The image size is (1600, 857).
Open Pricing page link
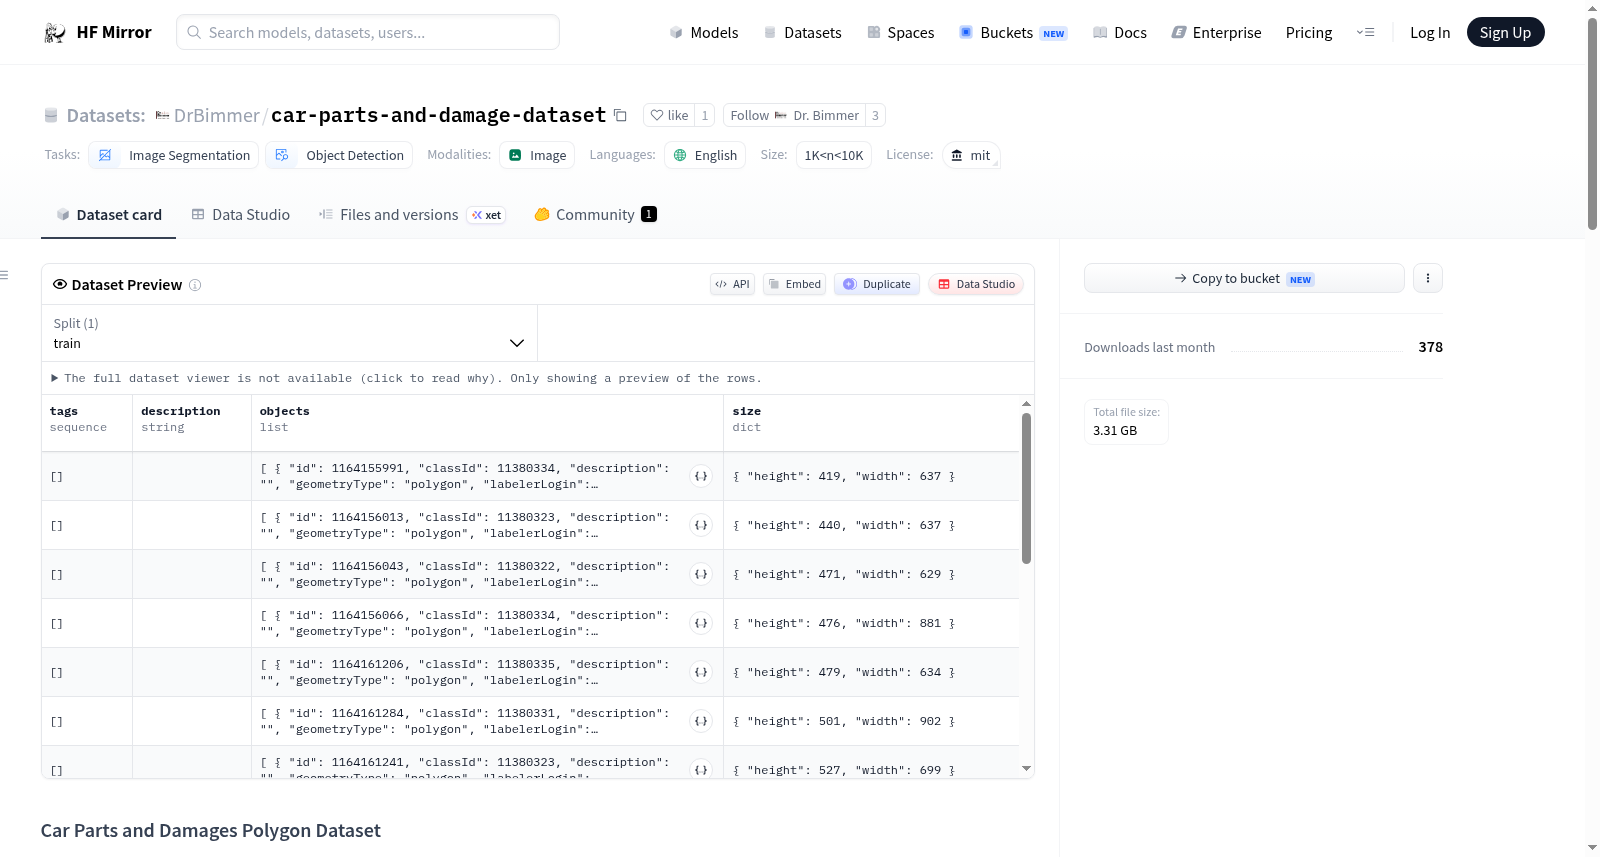point(1309,32)
